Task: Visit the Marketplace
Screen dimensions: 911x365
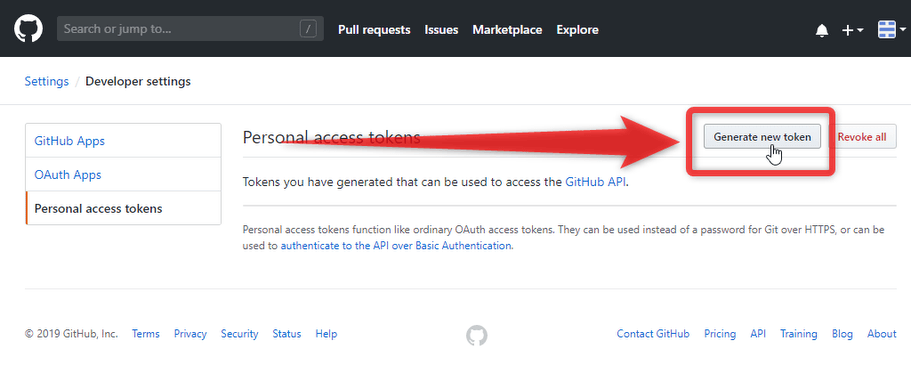Action: click(507, 30)
